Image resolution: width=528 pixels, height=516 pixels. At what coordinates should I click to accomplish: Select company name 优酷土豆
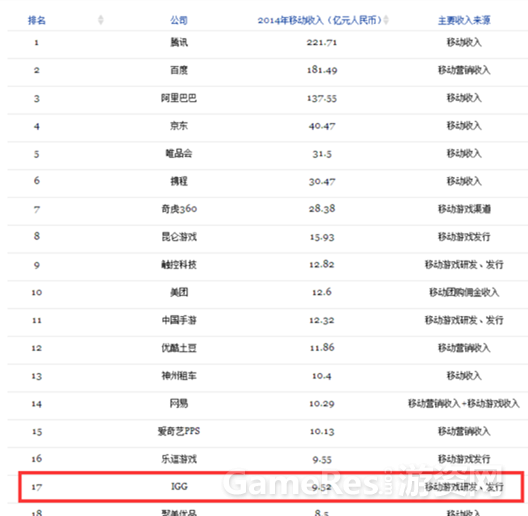pos(179,348)
